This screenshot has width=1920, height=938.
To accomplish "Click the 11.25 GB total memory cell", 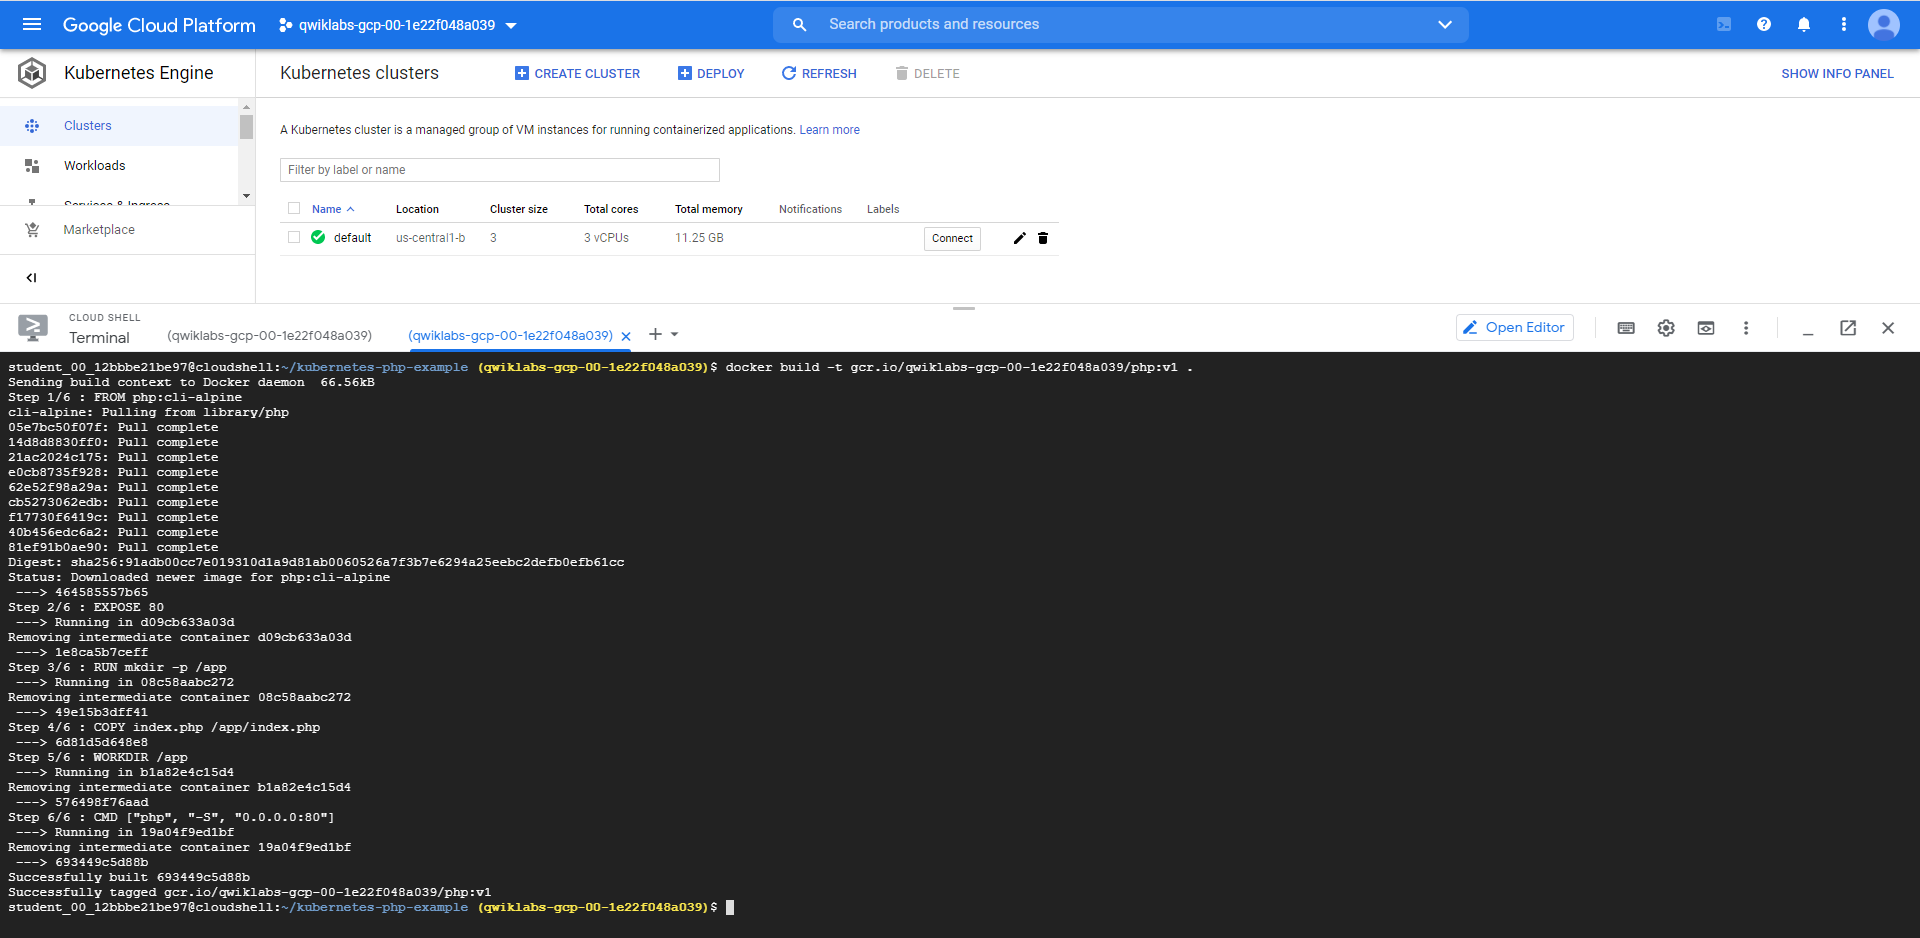I will (699, 238).
